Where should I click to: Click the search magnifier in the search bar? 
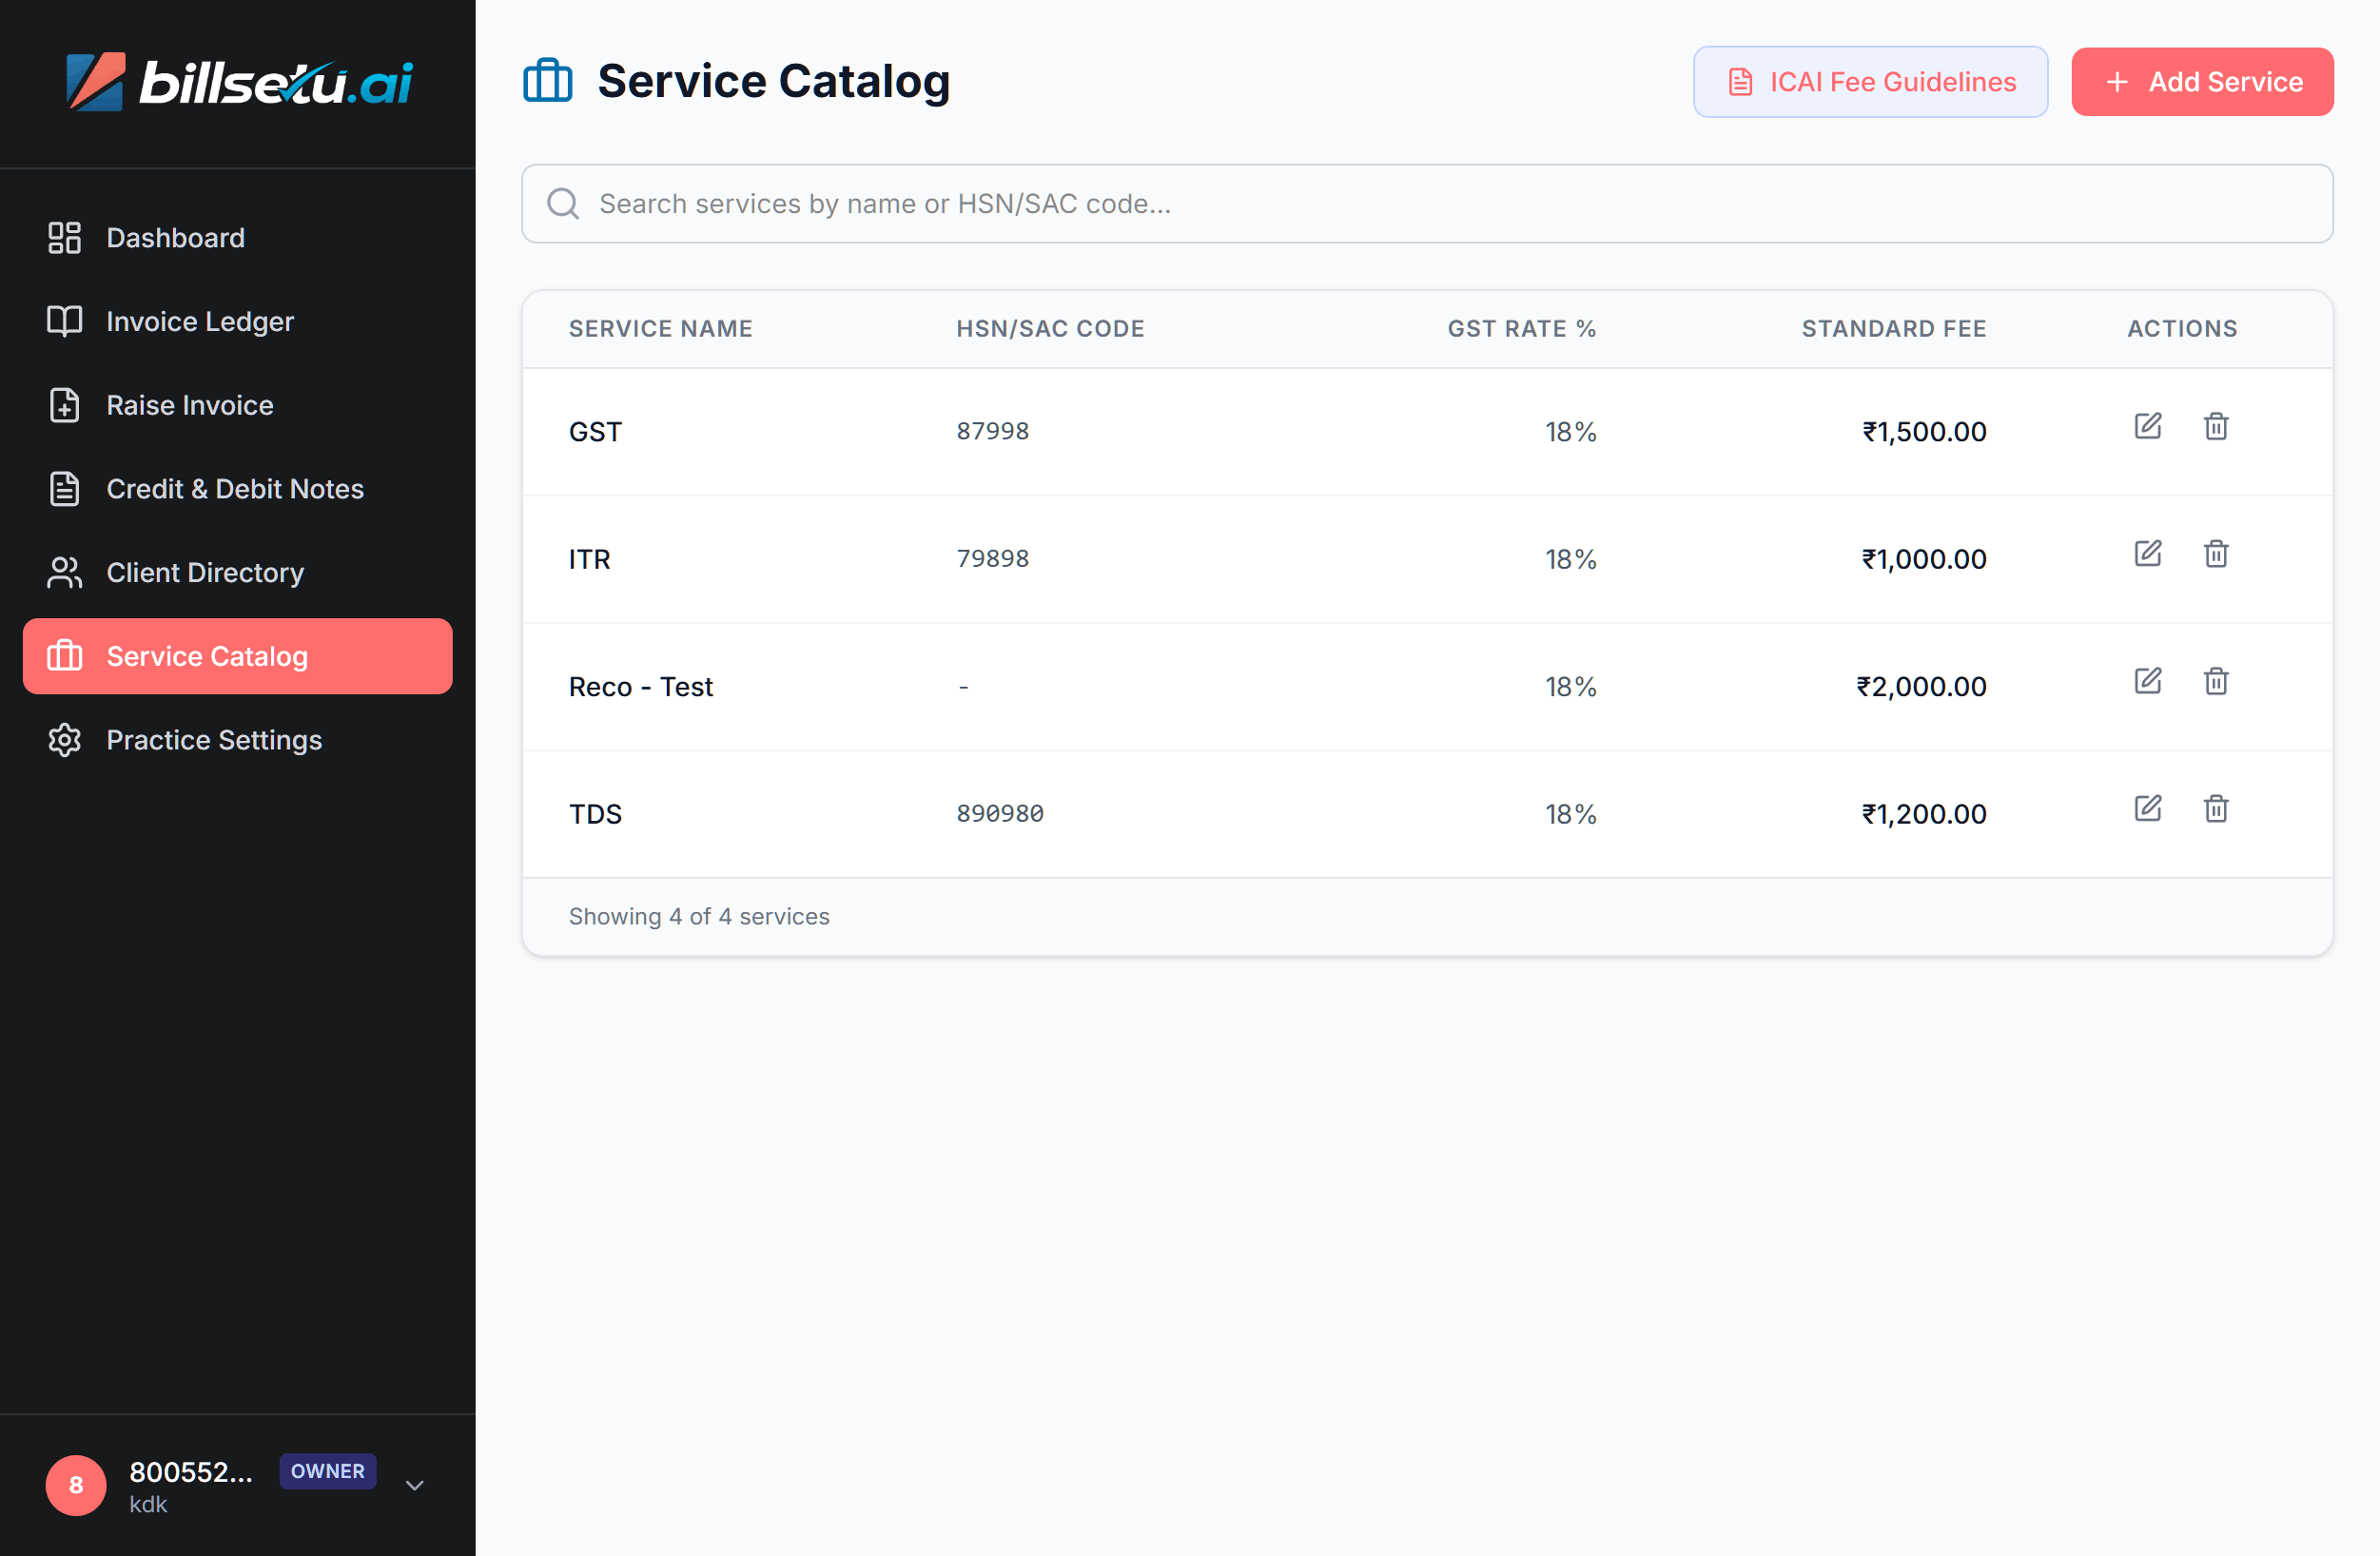pyautogui.click(x=563, y=203)
